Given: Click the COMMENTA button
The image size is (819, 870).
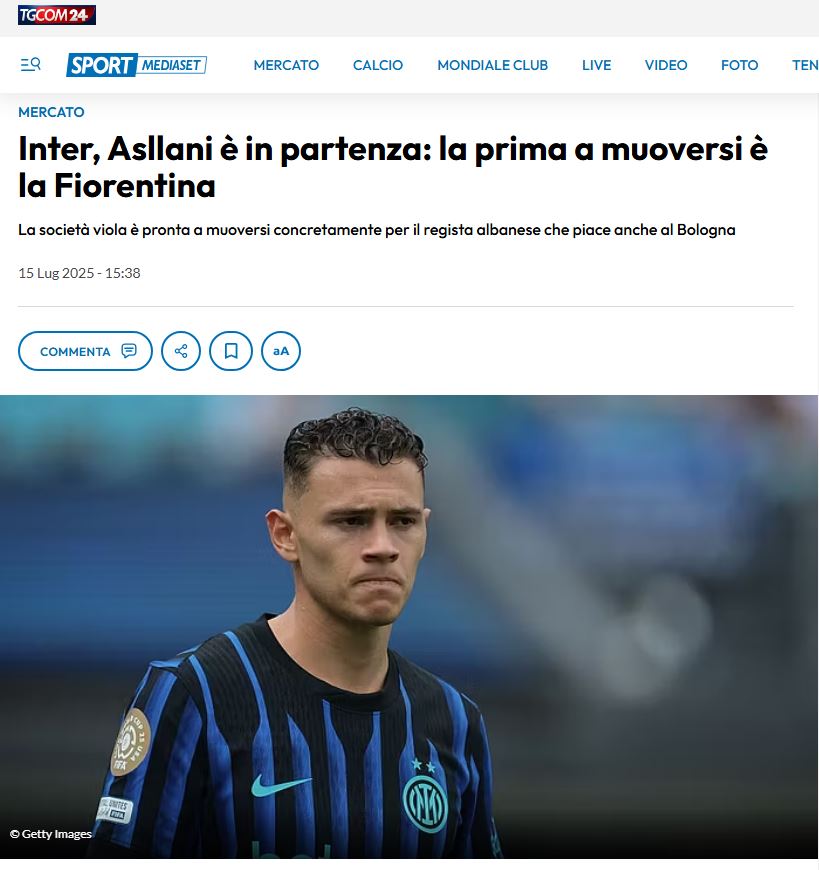Looking at the screenshot, I should point(85,351).
